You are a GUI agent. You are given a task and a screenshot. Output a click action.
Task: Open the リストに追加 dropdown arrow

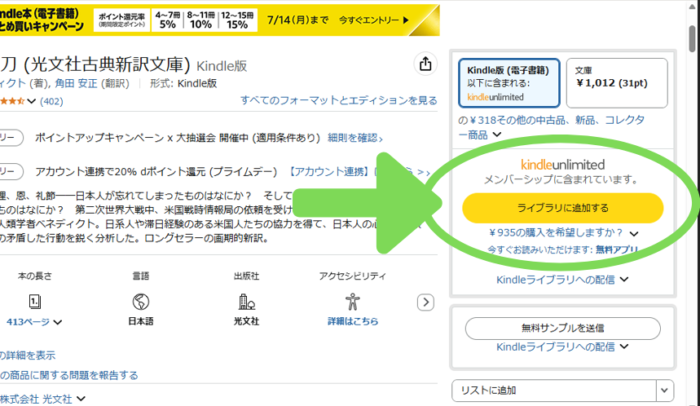click(x=664, y=391)
